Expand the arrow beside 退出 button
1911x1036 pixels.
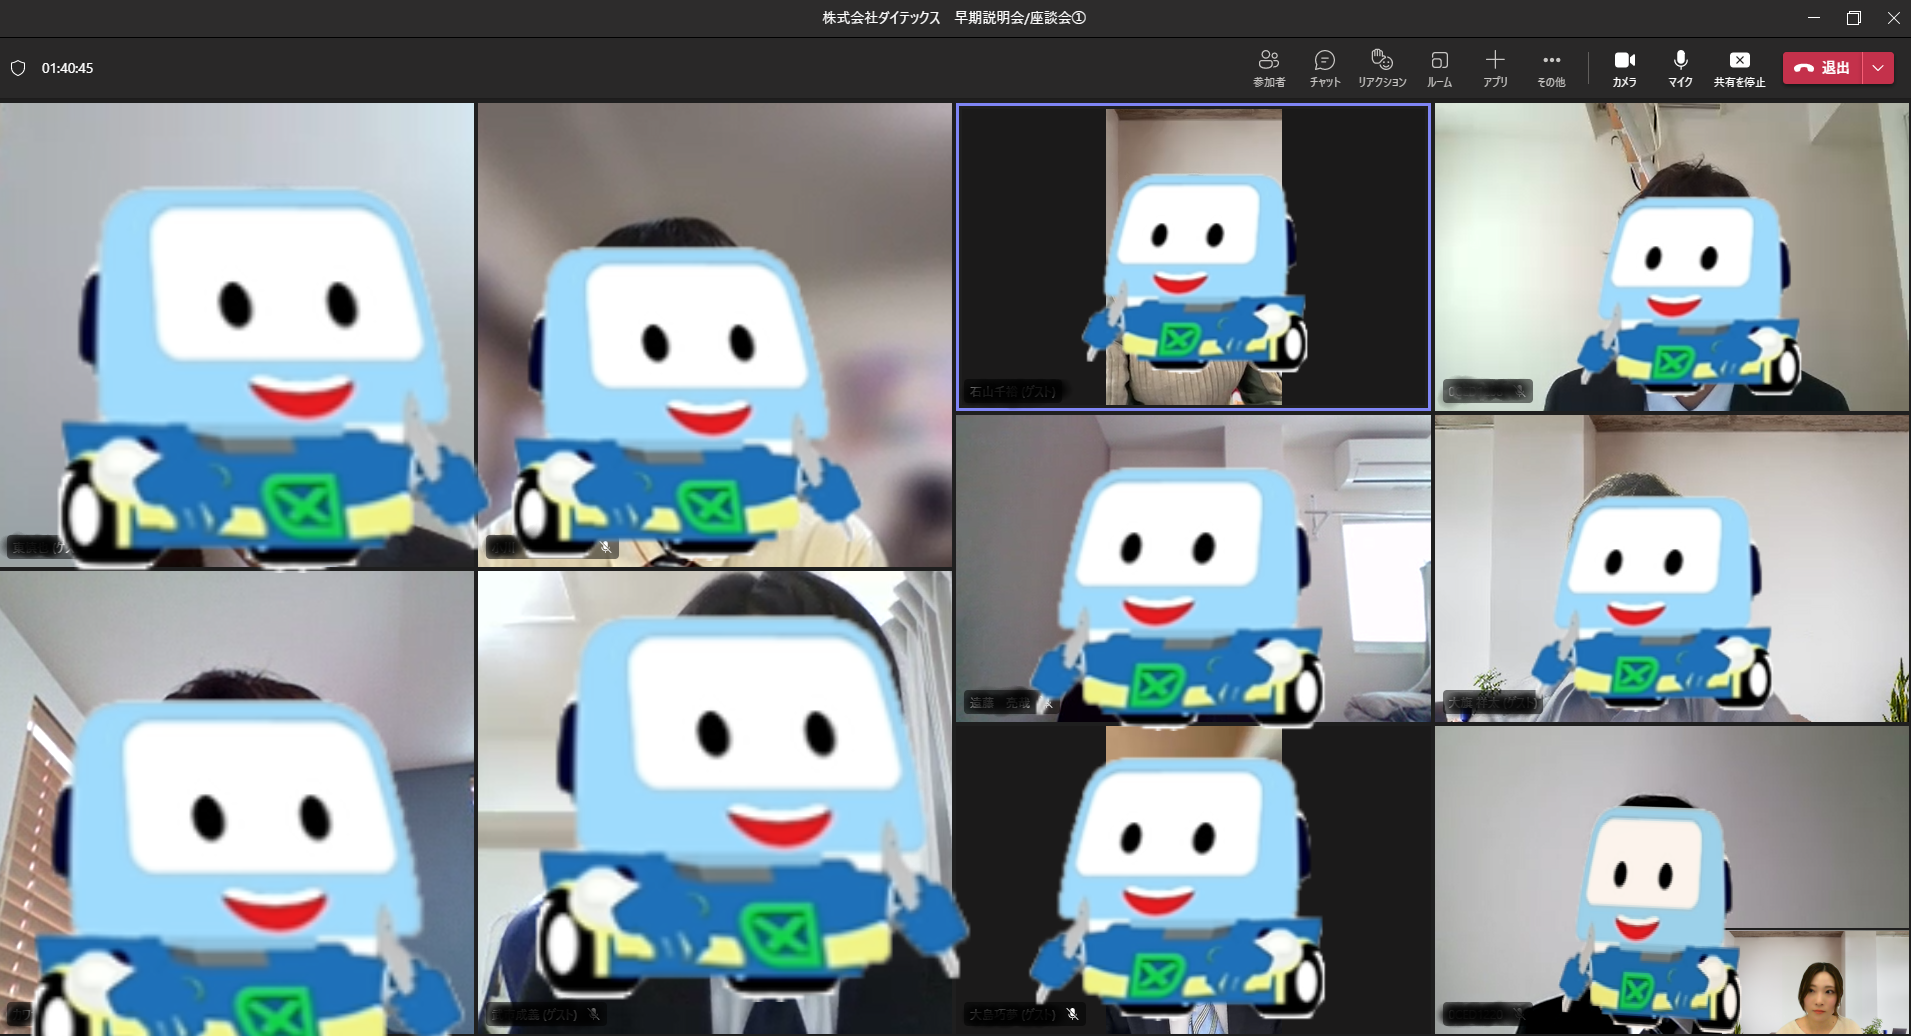(x=1878, y=68)
